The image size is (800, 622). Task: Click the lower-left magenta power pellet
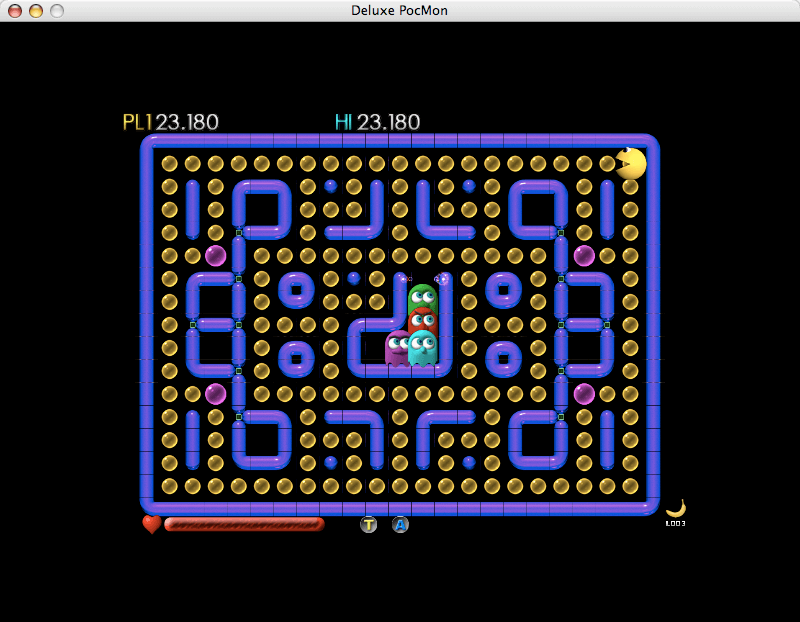point(215,394)
